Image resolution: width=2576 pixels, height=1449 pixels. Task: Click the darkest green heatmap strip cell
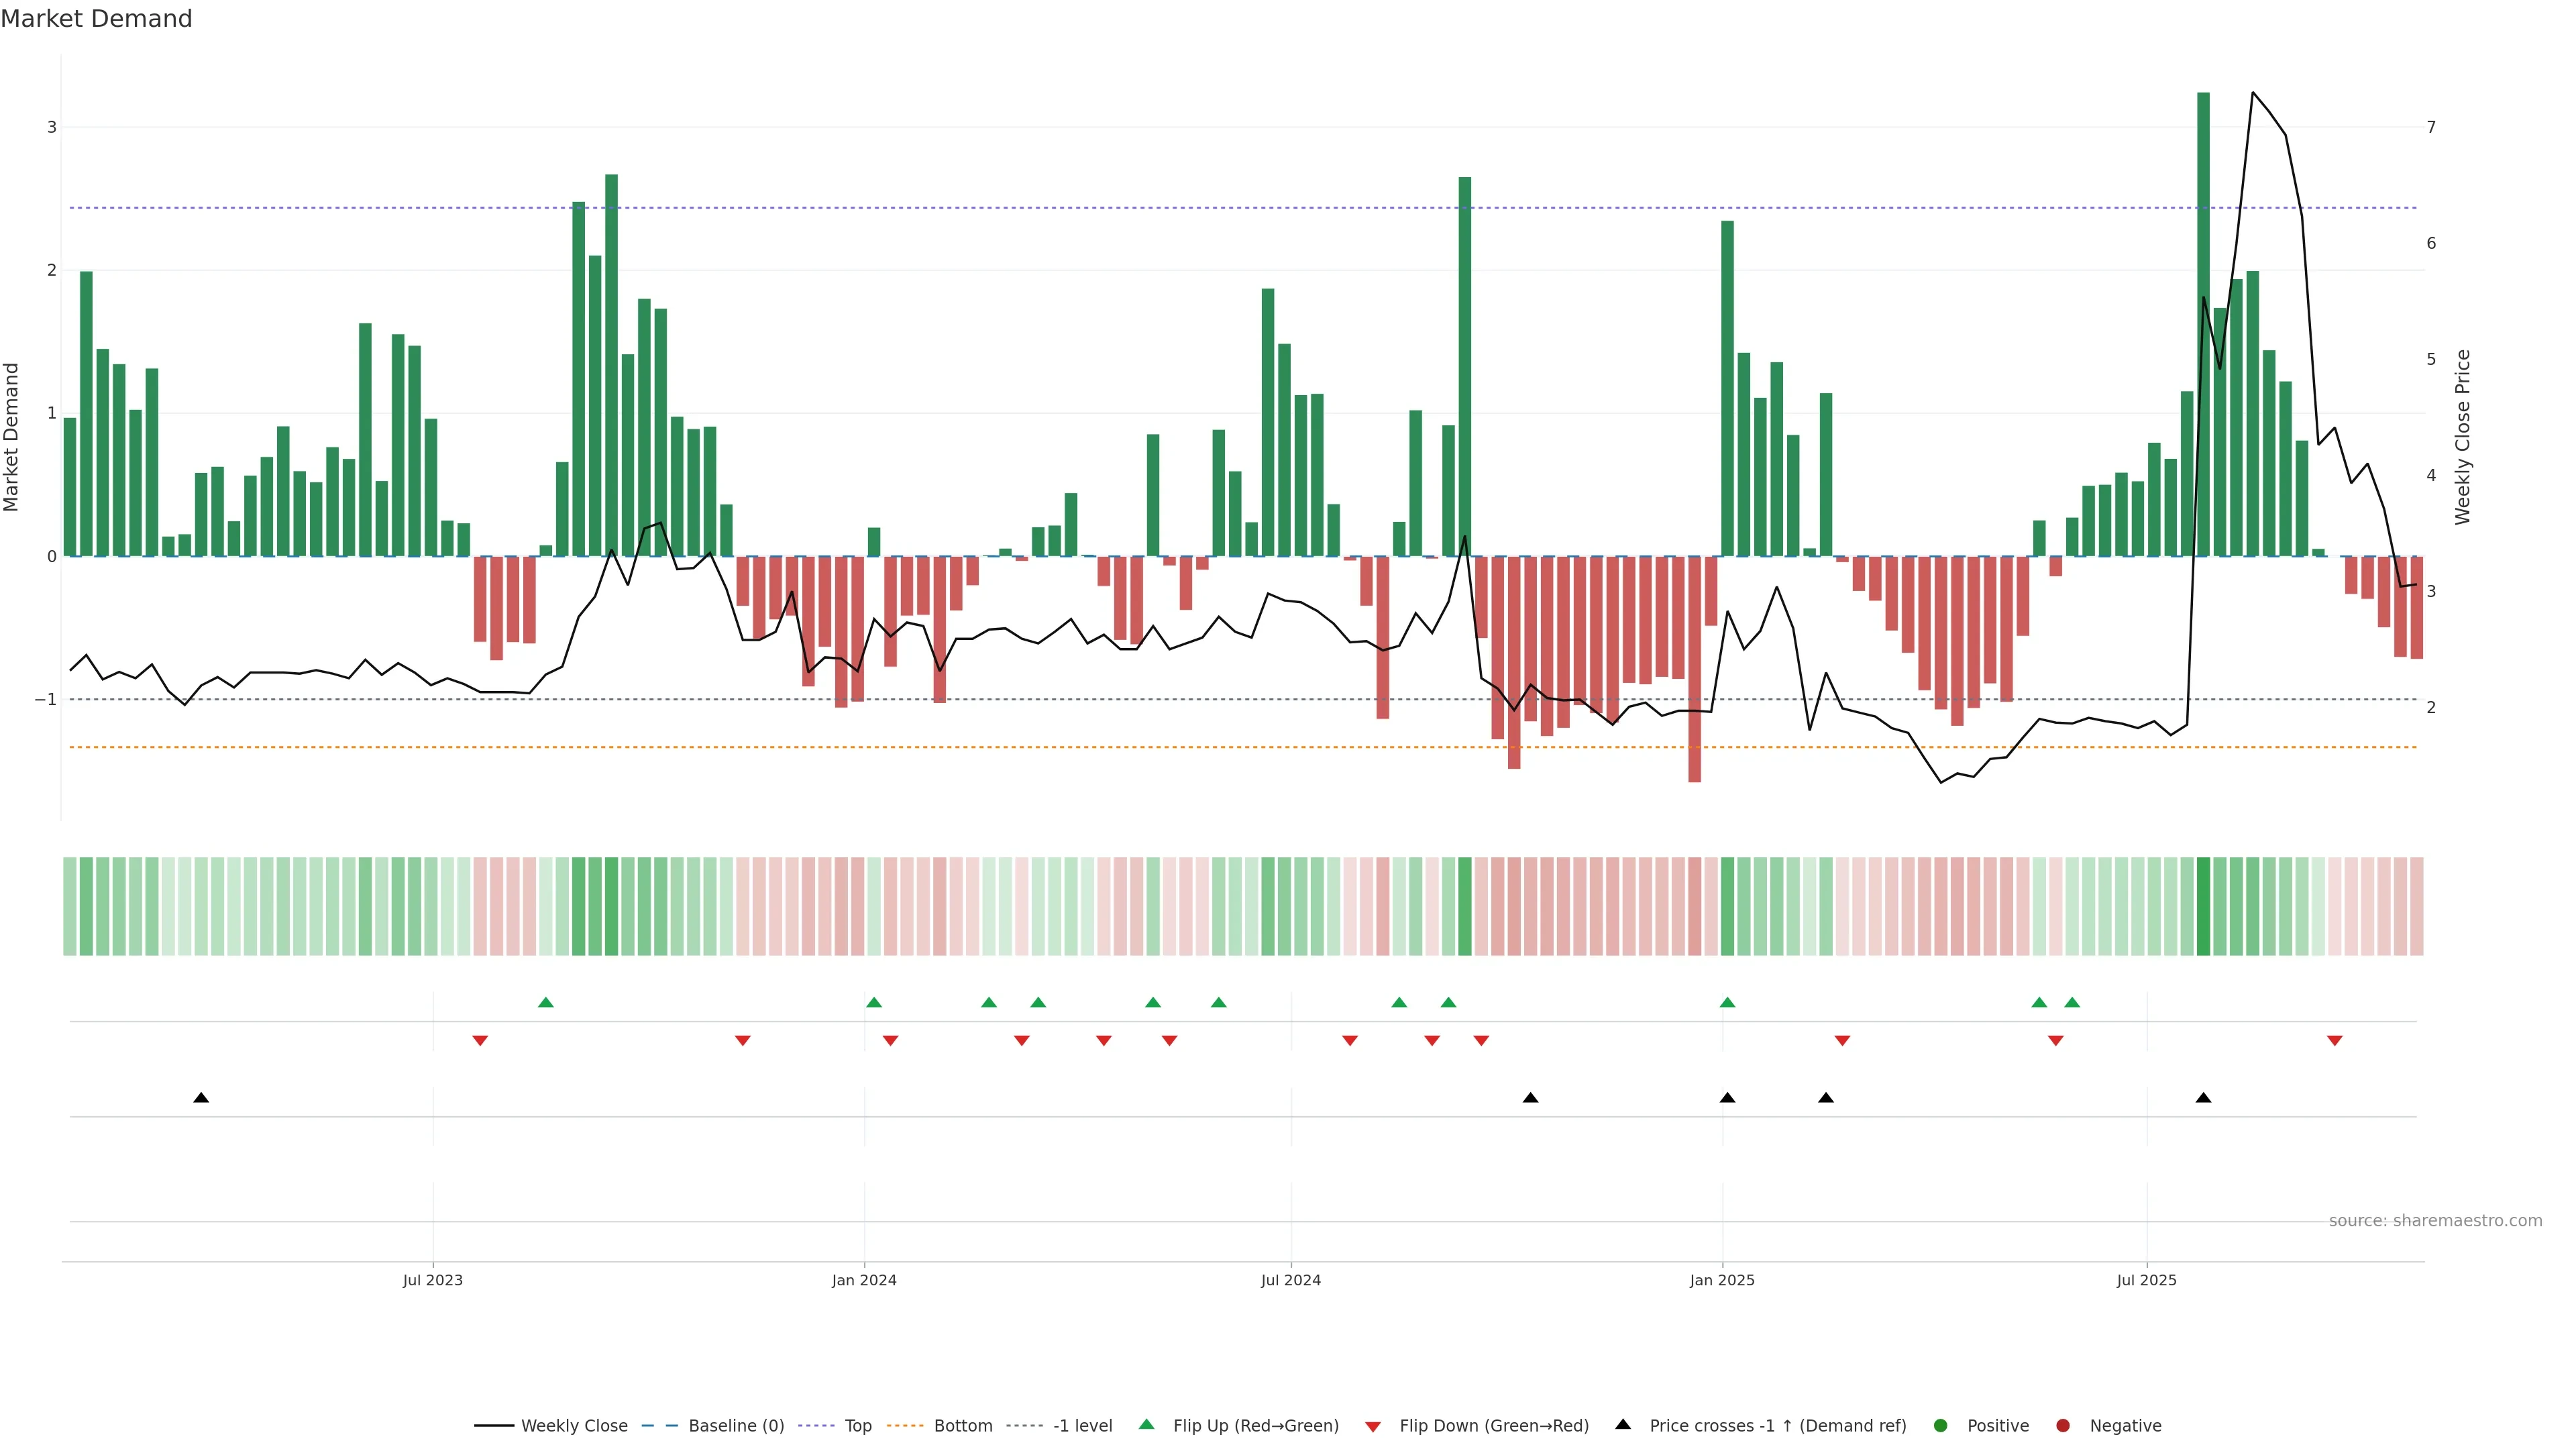[2203, 906]
